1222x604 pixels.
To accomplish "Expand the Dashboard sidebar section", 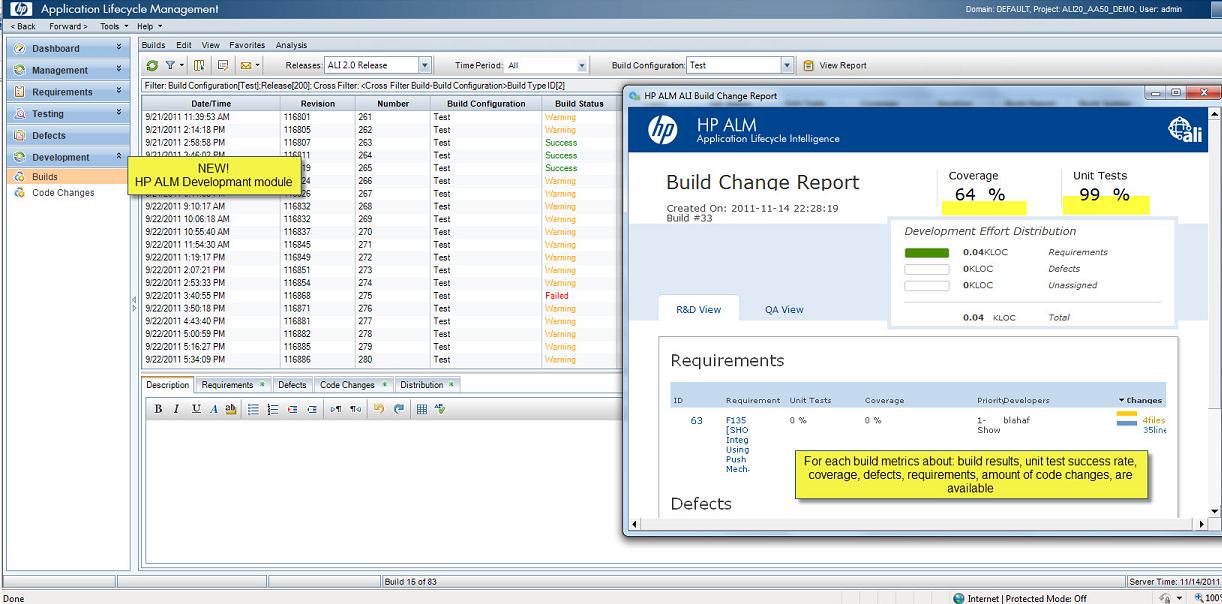I will tap(119, 47).
